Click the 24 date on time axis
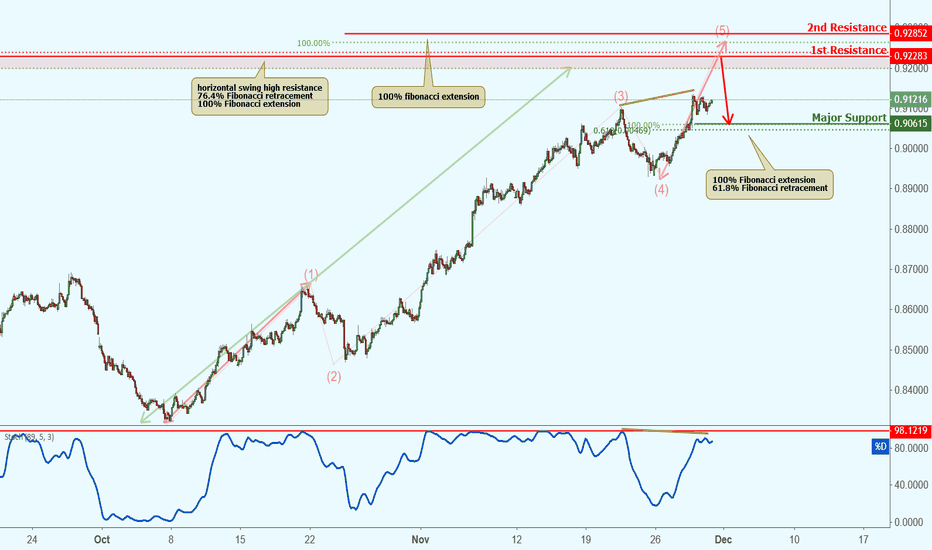Image resolution: width=932 pixels, height=550 pixels. [32, 539]
